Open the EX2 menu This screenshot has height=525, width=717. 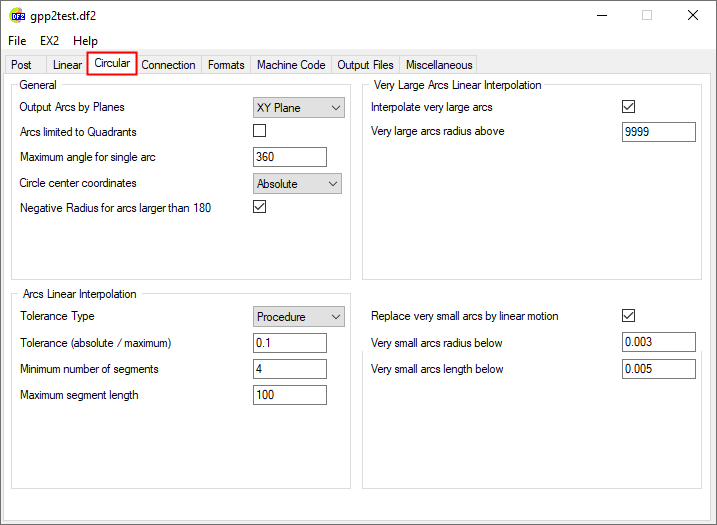click(50, 41)
